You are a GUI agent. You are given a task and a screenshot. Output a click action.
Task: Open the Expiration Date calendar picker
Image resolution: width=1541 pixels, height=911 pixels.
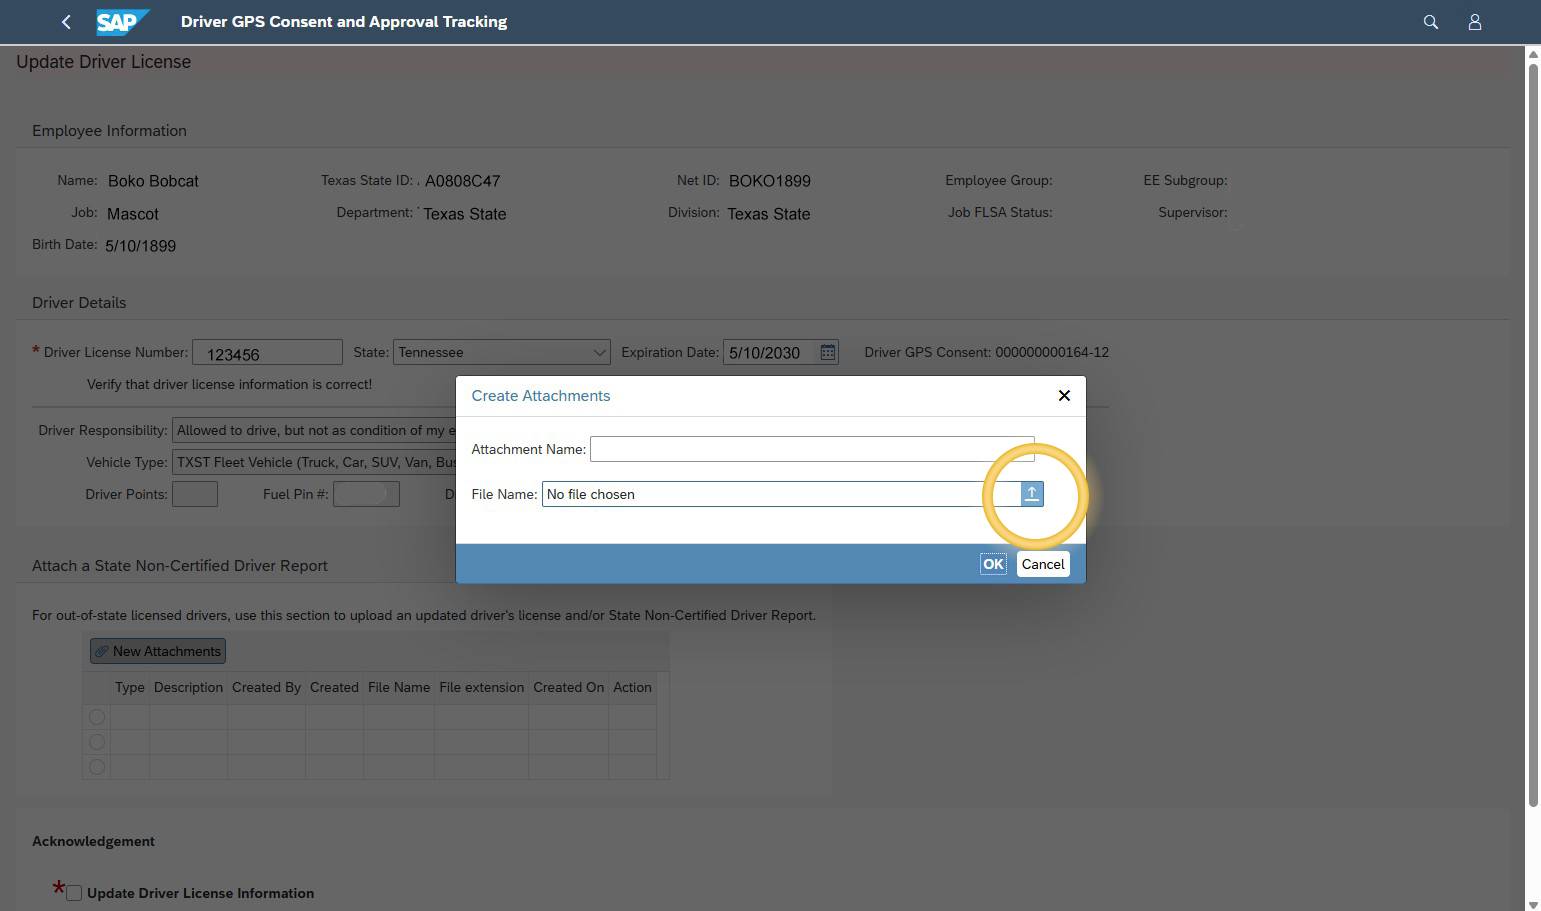827,352
